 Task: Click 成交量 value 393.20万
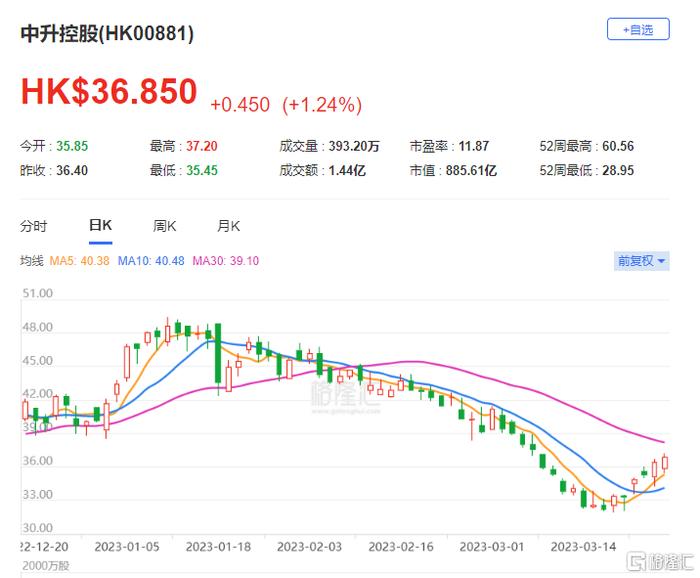click(x=354, y=146)
